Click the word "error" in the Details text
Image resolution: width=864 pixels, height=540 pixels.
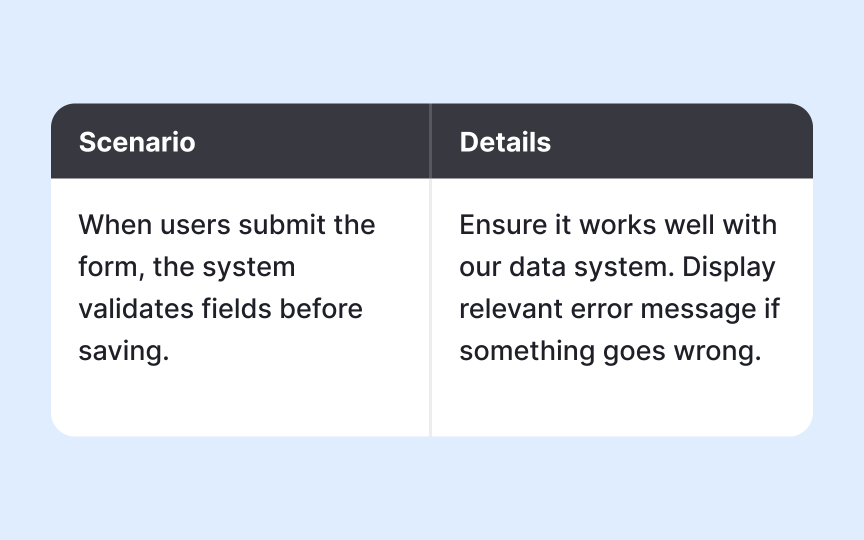602,310
